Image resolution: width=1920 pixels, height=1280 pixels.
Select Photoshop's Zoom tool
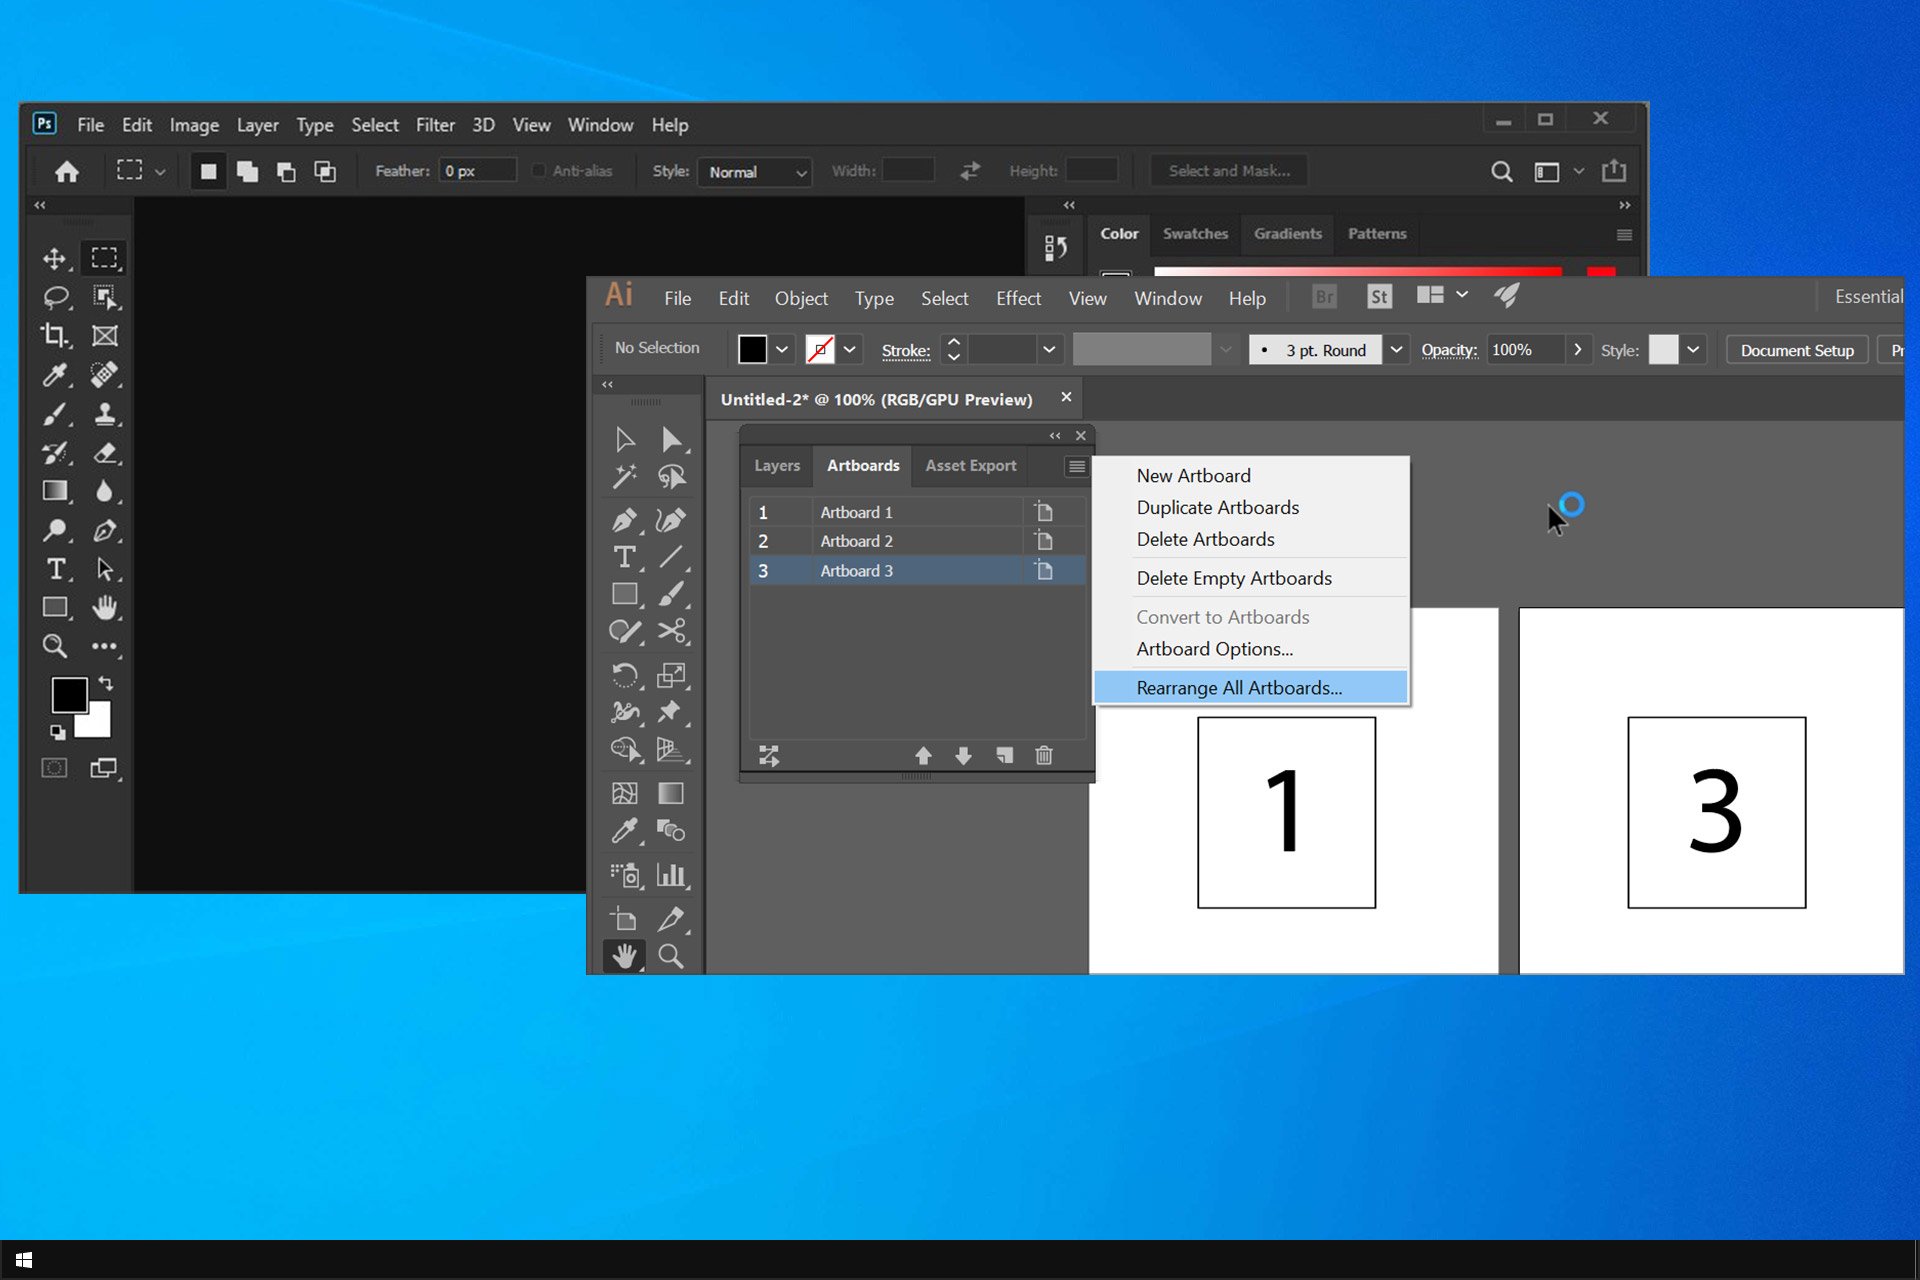[55, 646]
